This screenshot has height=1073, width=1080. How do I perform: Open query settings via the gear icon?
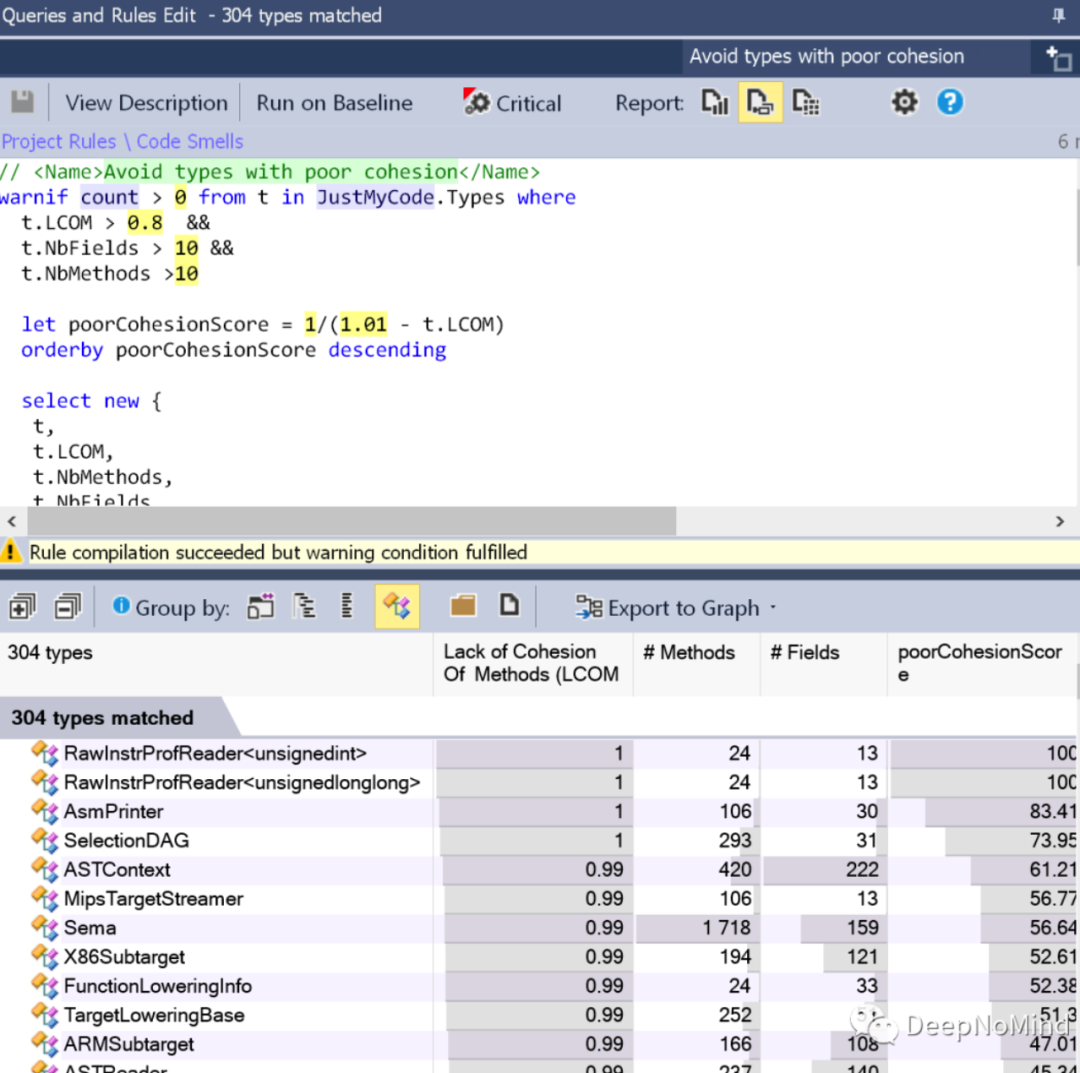[903, 101]
